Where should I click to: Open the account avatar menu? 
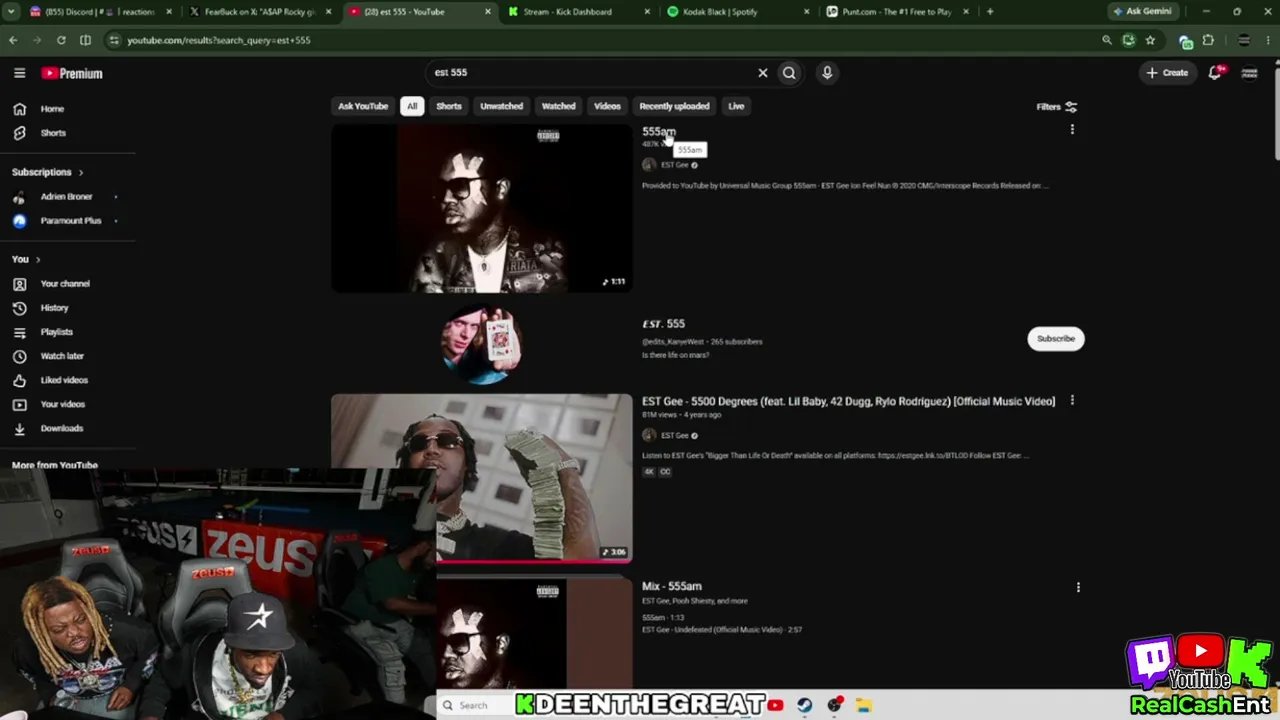1249,73
